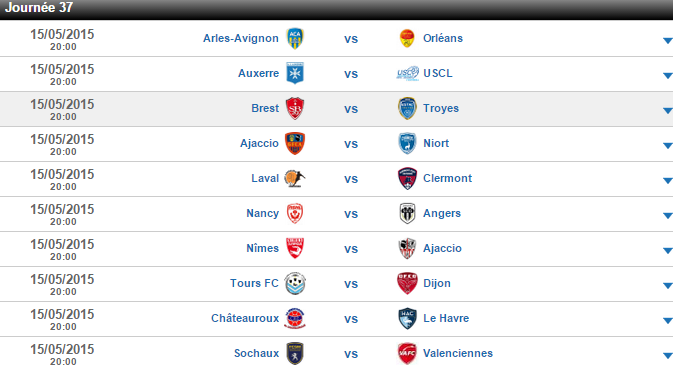673x370 pixels.
Task: Expand the Arles-Avignon vs Orléans match details
Action: [x=667, y=41]
